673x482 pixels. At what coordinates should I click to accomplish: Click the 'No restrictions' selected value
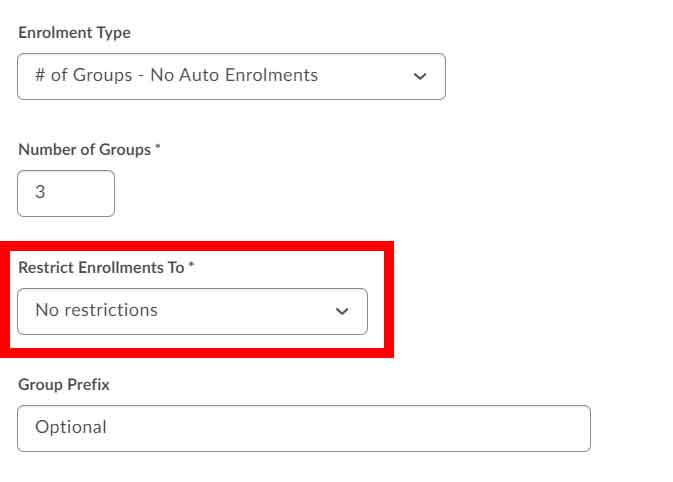pyautogui.click(x=97, y=310)
